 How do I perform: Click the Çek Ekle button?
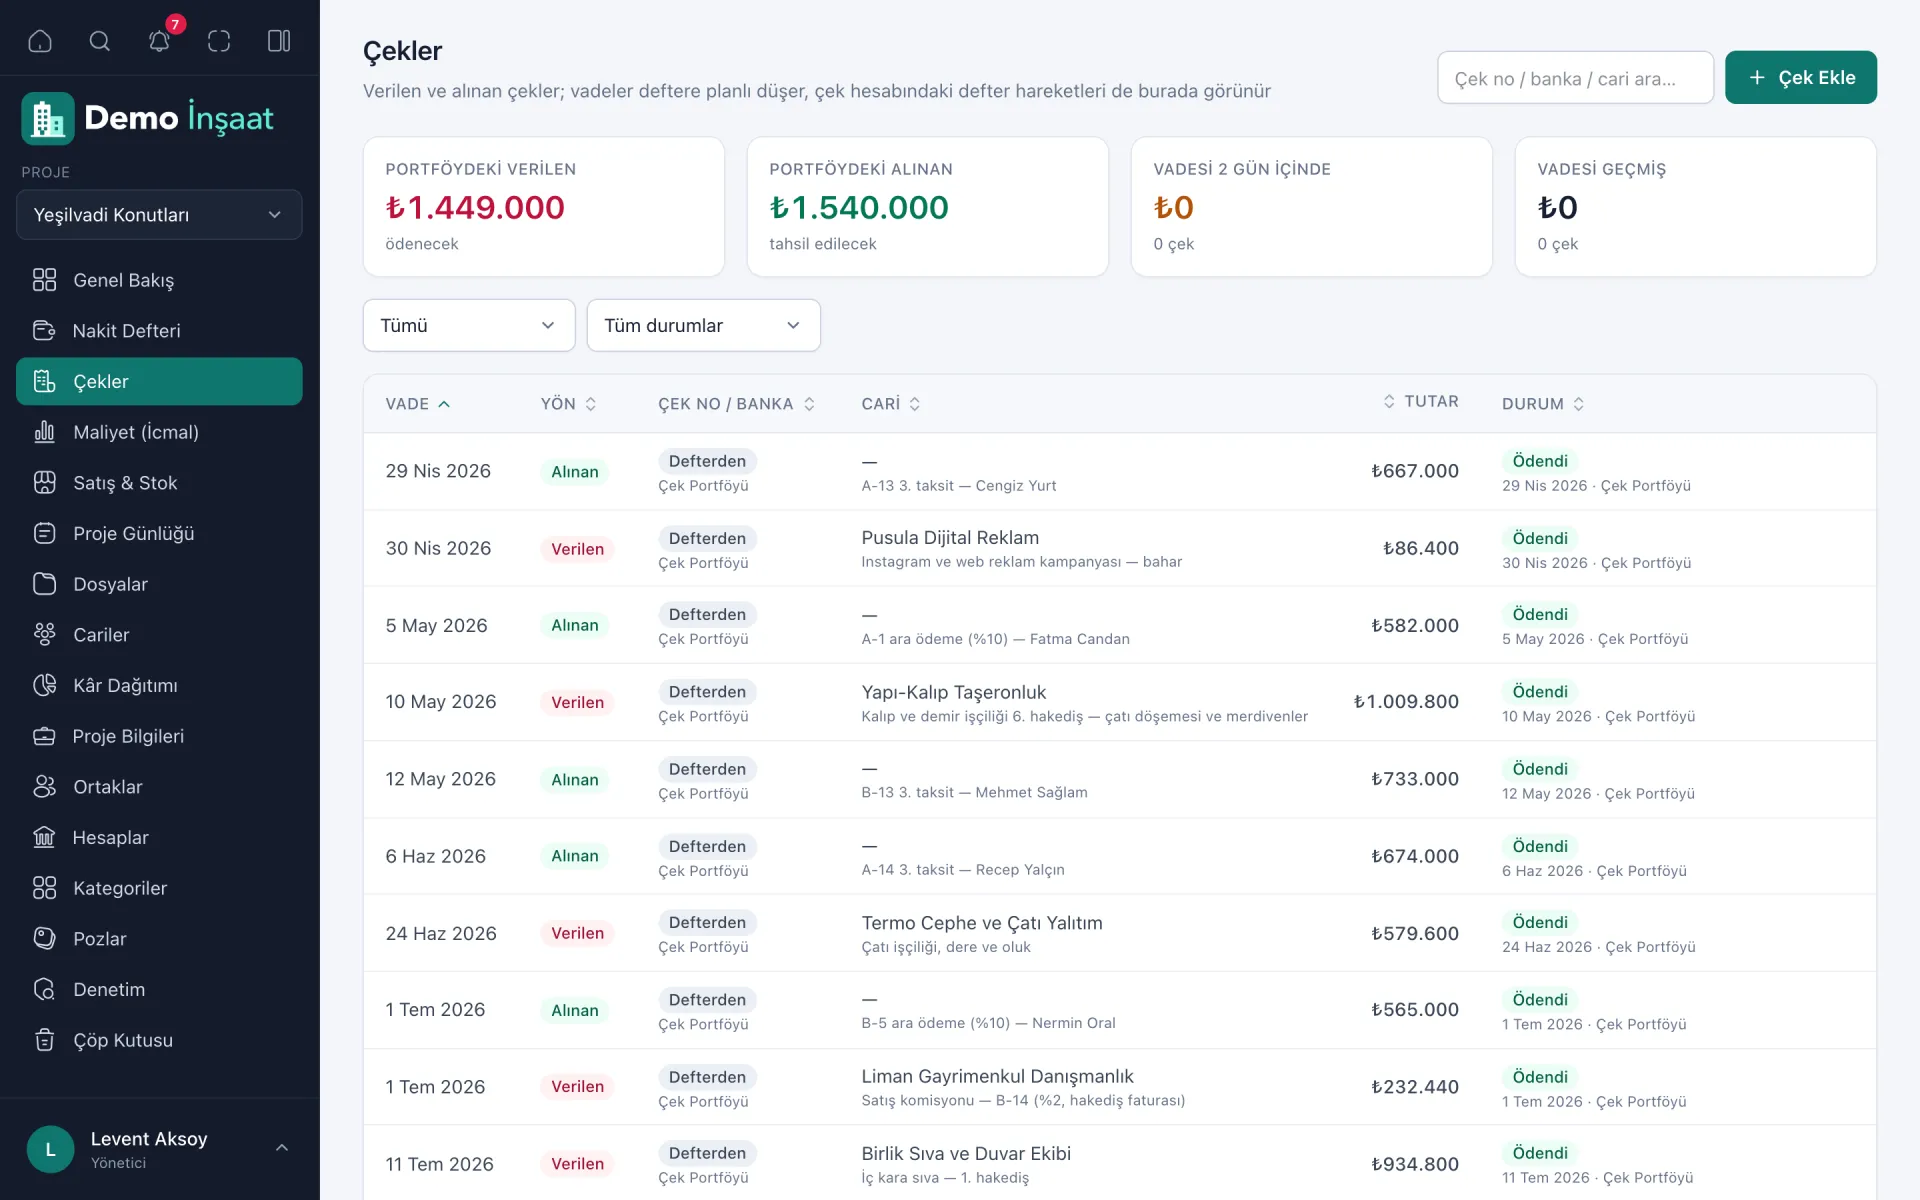(1801, 78)
